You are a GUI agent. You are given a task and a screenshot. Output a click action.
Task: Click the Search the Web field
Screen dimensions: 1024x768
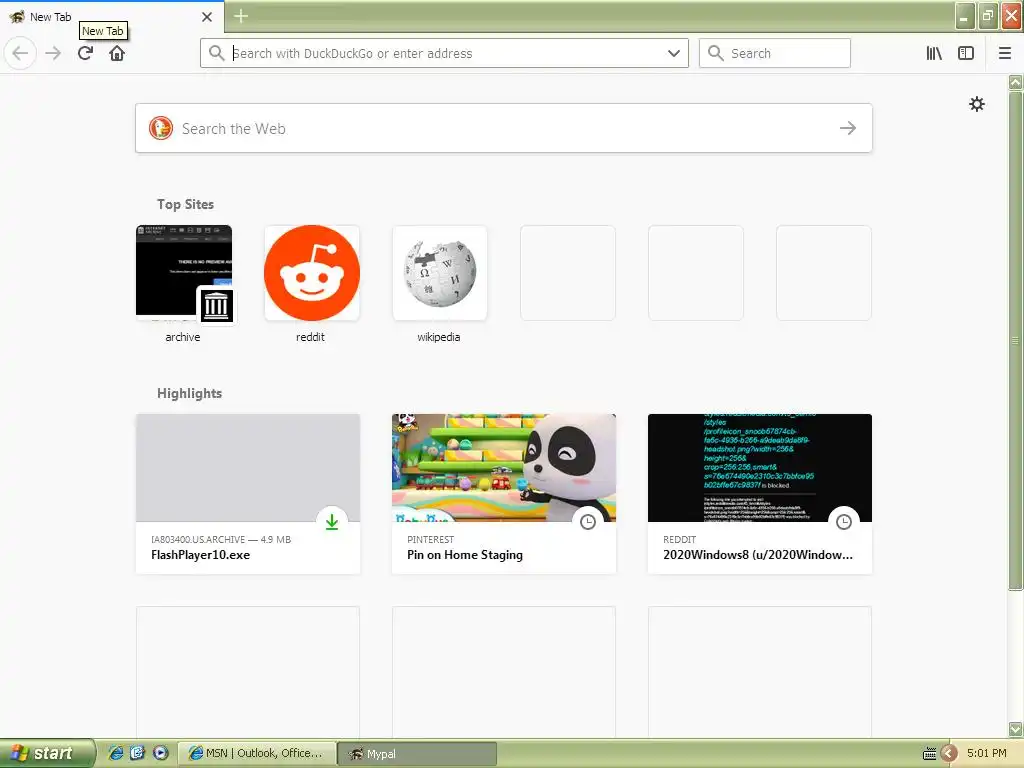(504, 128)
